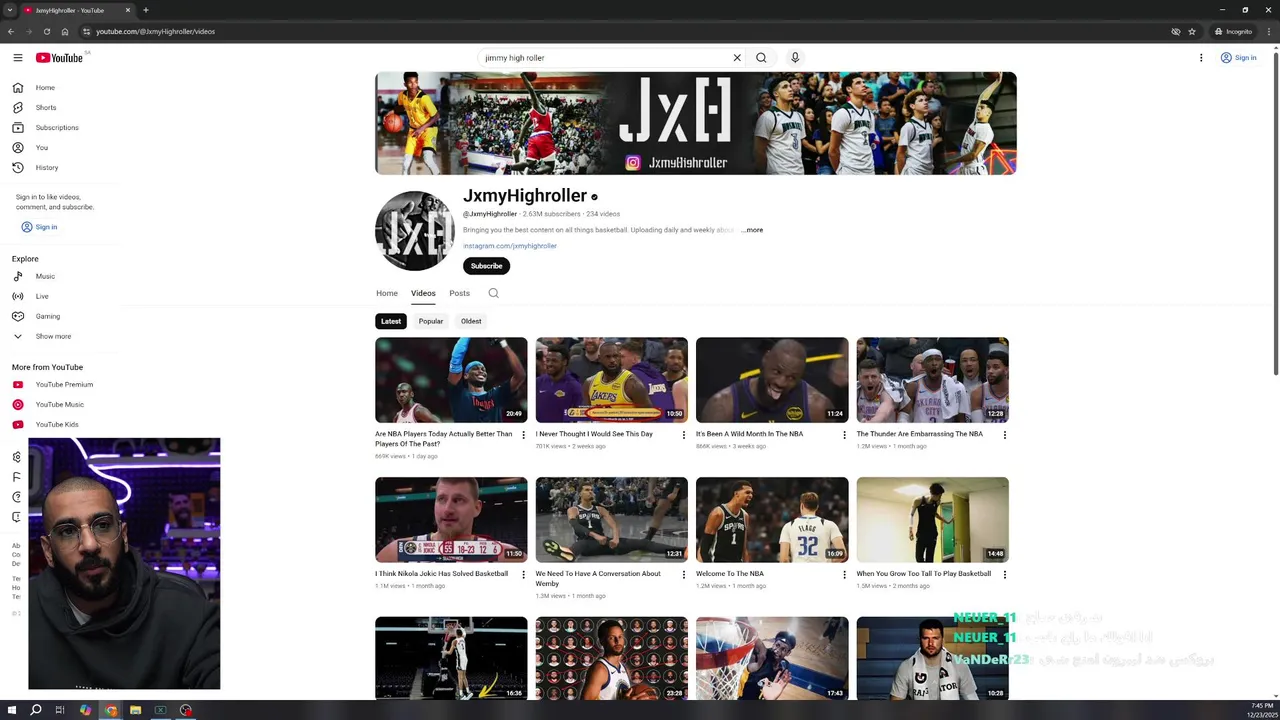Start voice search with the microphone
This screenshot has width=1280, height=720.
click(795, 58)
